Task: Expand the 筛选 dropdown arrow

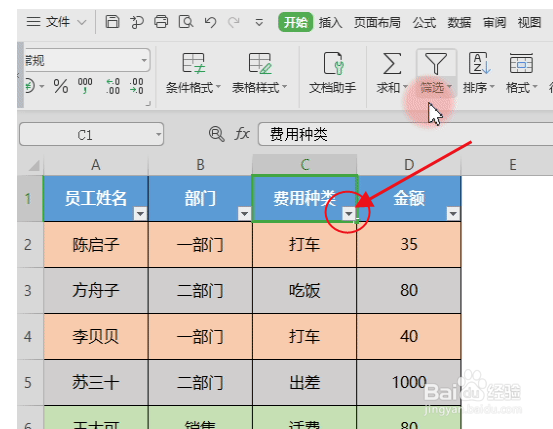Action: click(x=449, y=86)
